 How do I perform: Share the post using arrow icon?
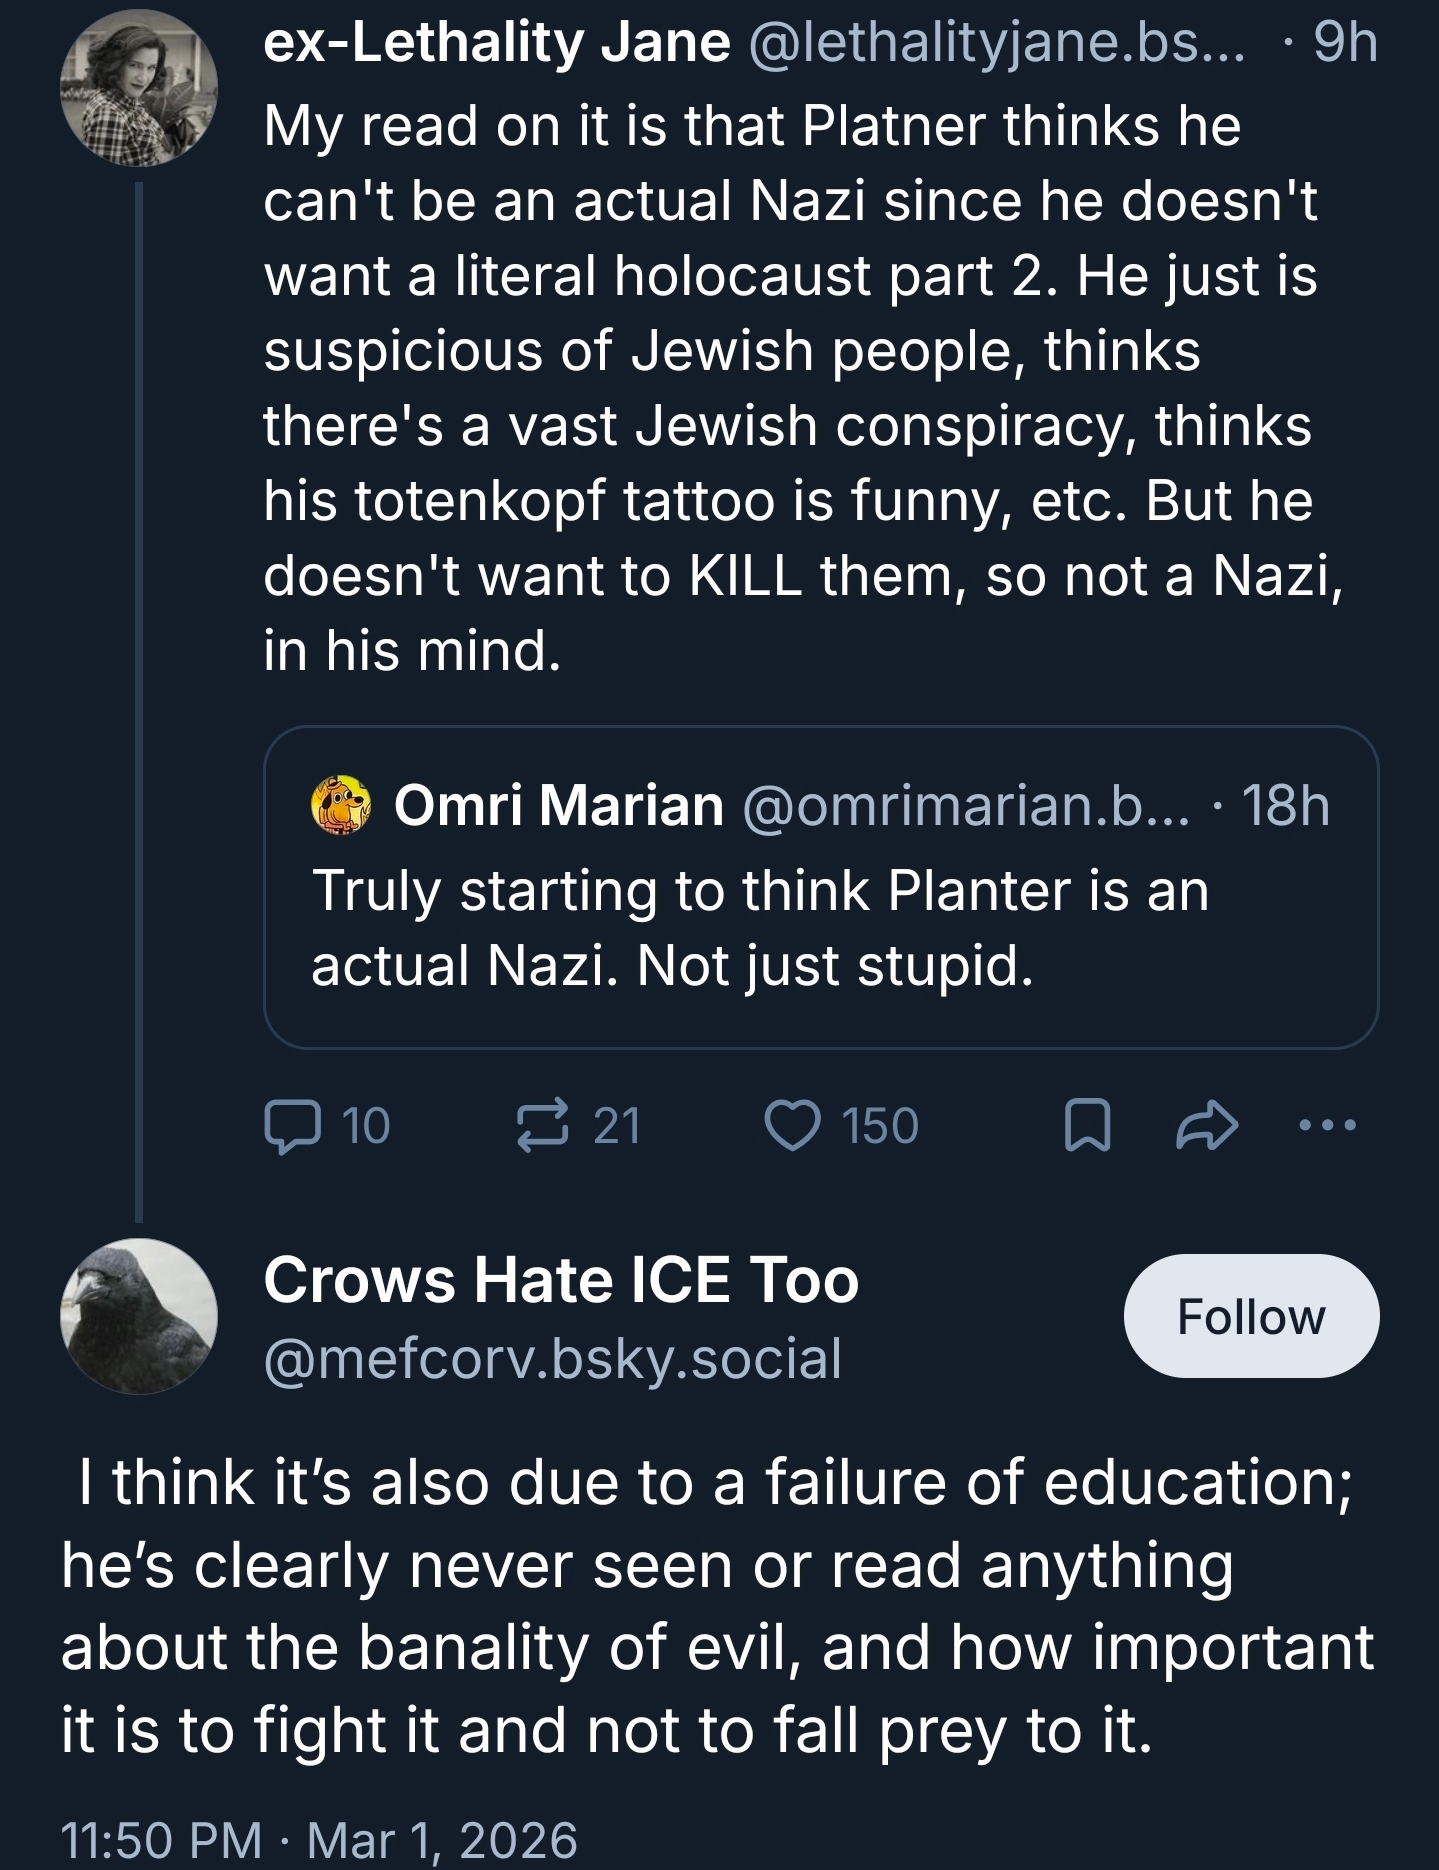coord(1207,1126)
